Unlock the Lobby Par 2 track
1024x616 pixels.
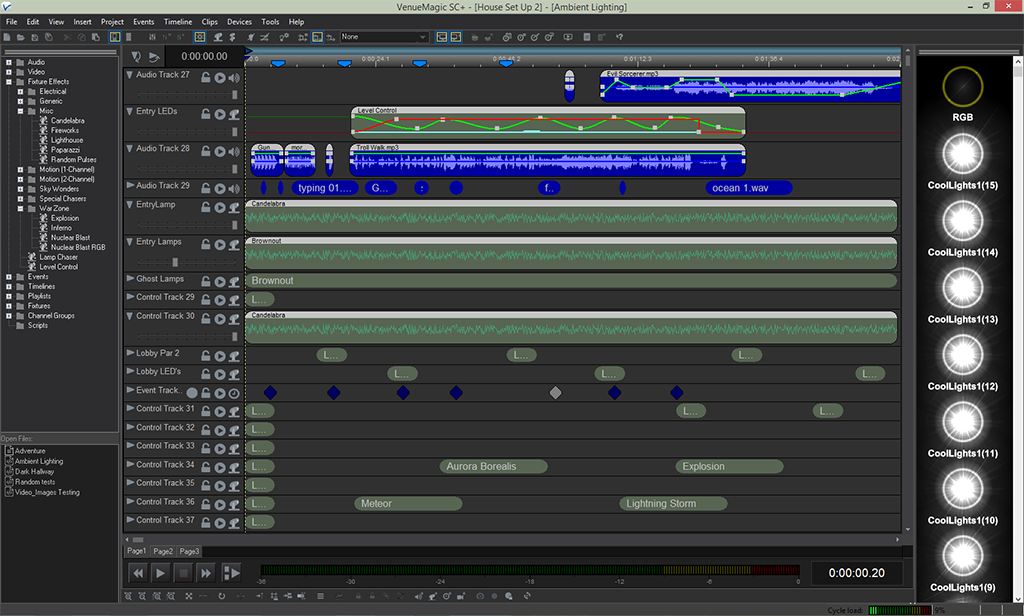point(206,356)
